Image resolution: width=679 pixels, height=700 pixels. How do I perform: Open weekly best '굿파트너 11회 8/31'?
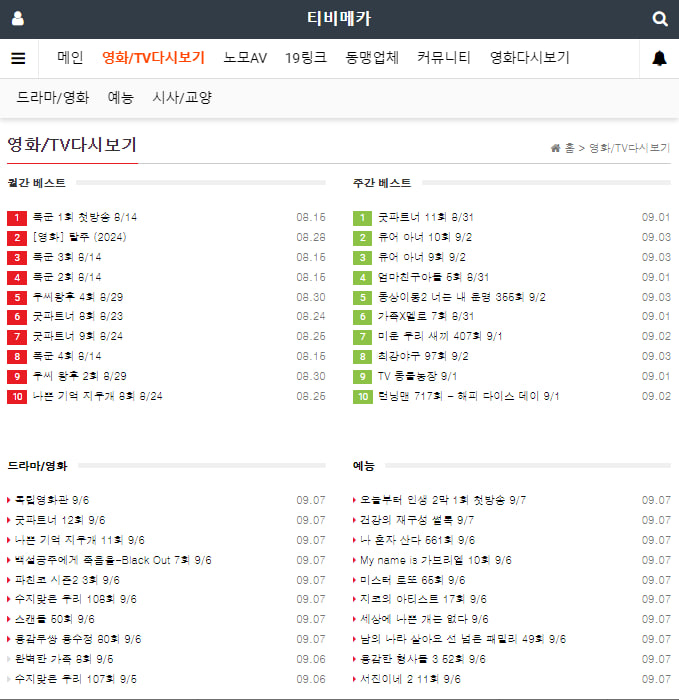[x=426, y=217]
